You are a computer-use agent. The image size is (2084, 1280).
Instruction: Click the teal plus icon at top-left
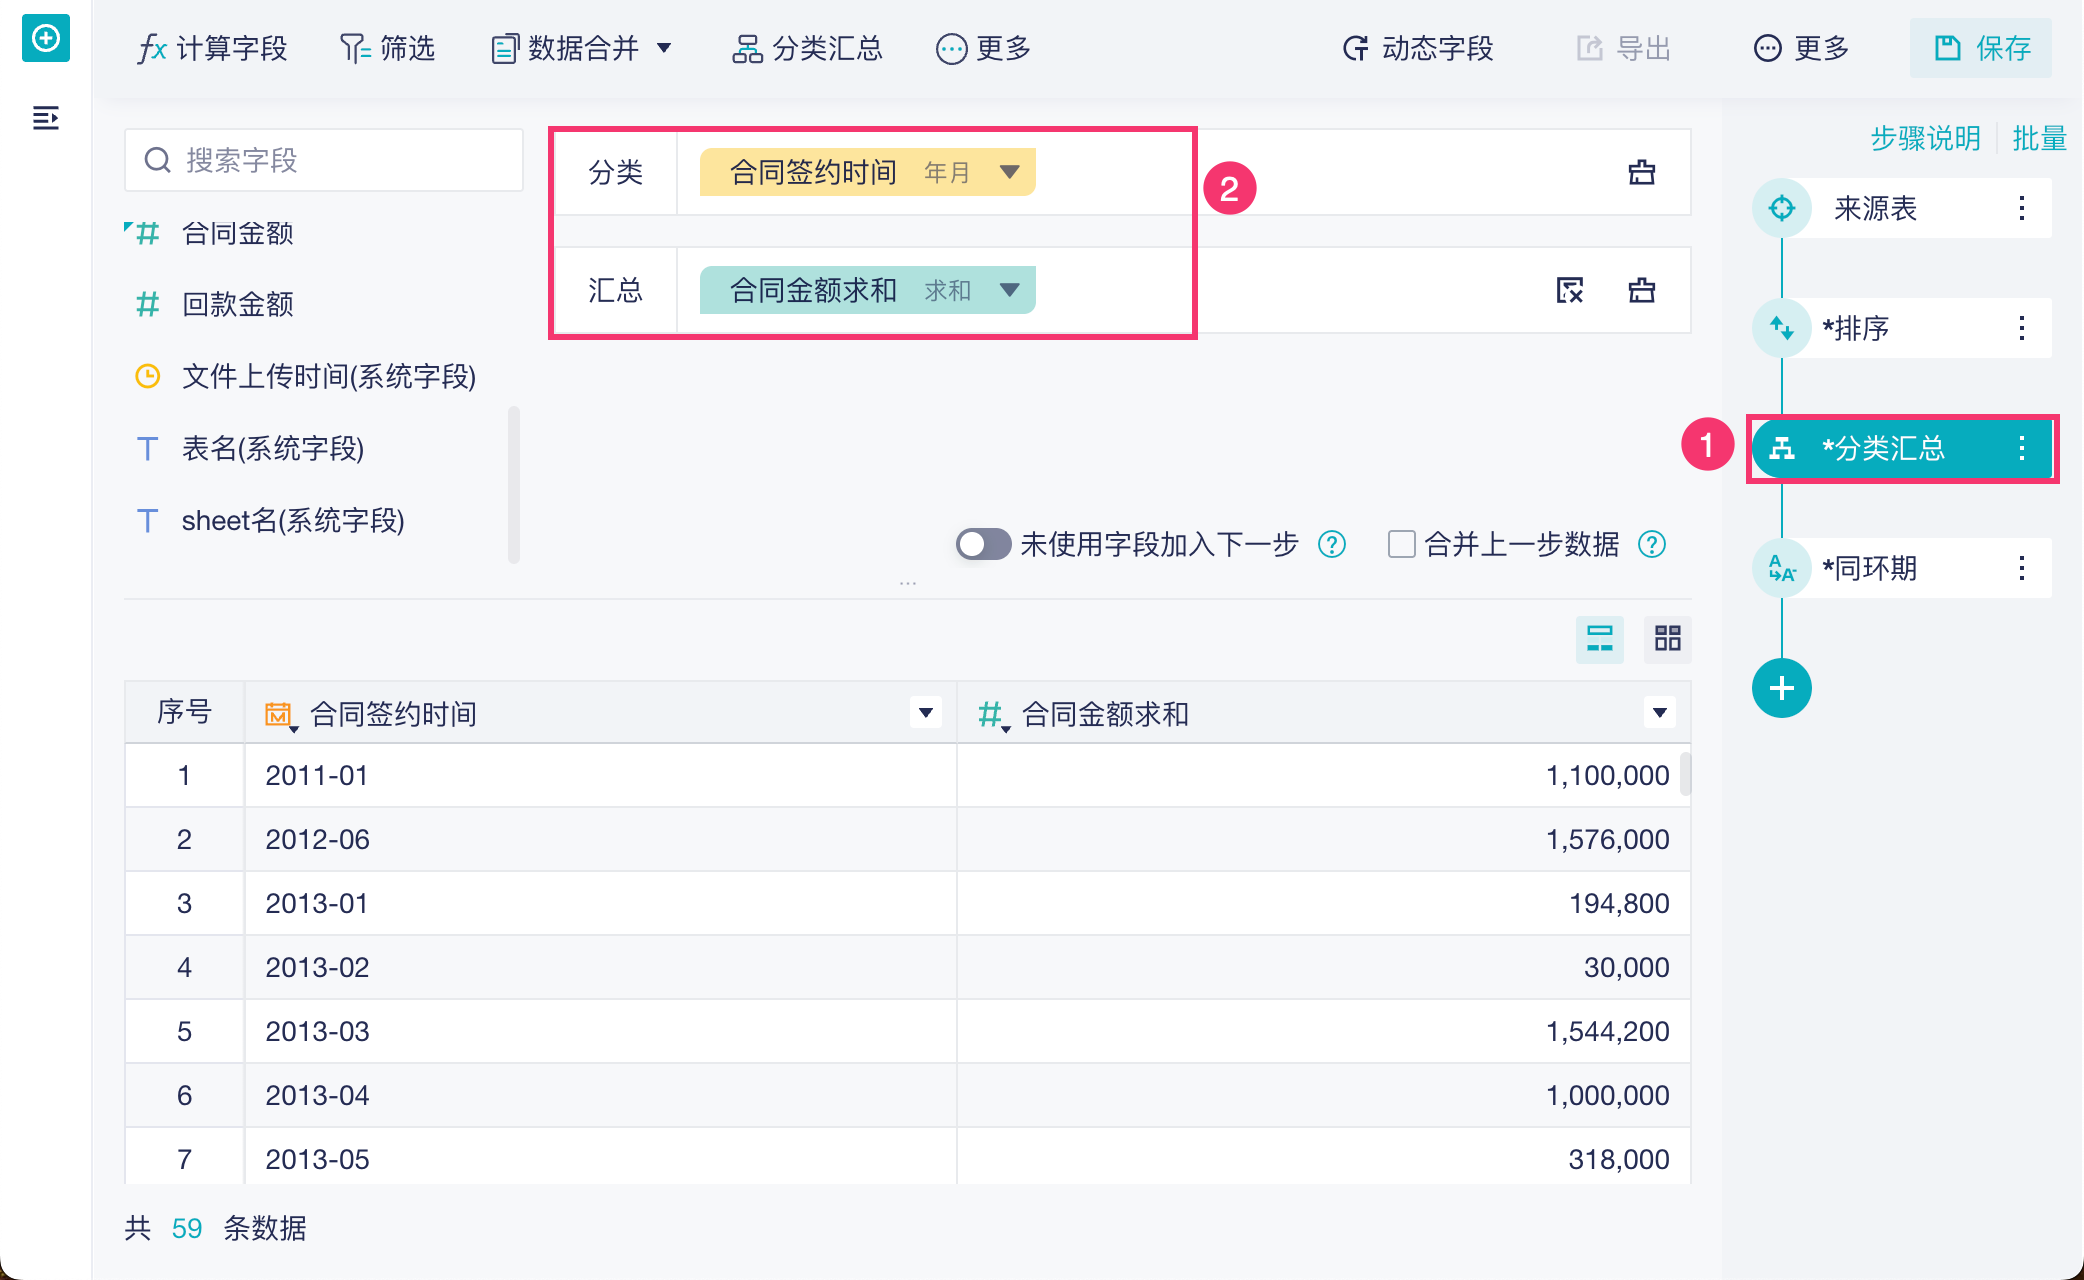coord(45,38)
